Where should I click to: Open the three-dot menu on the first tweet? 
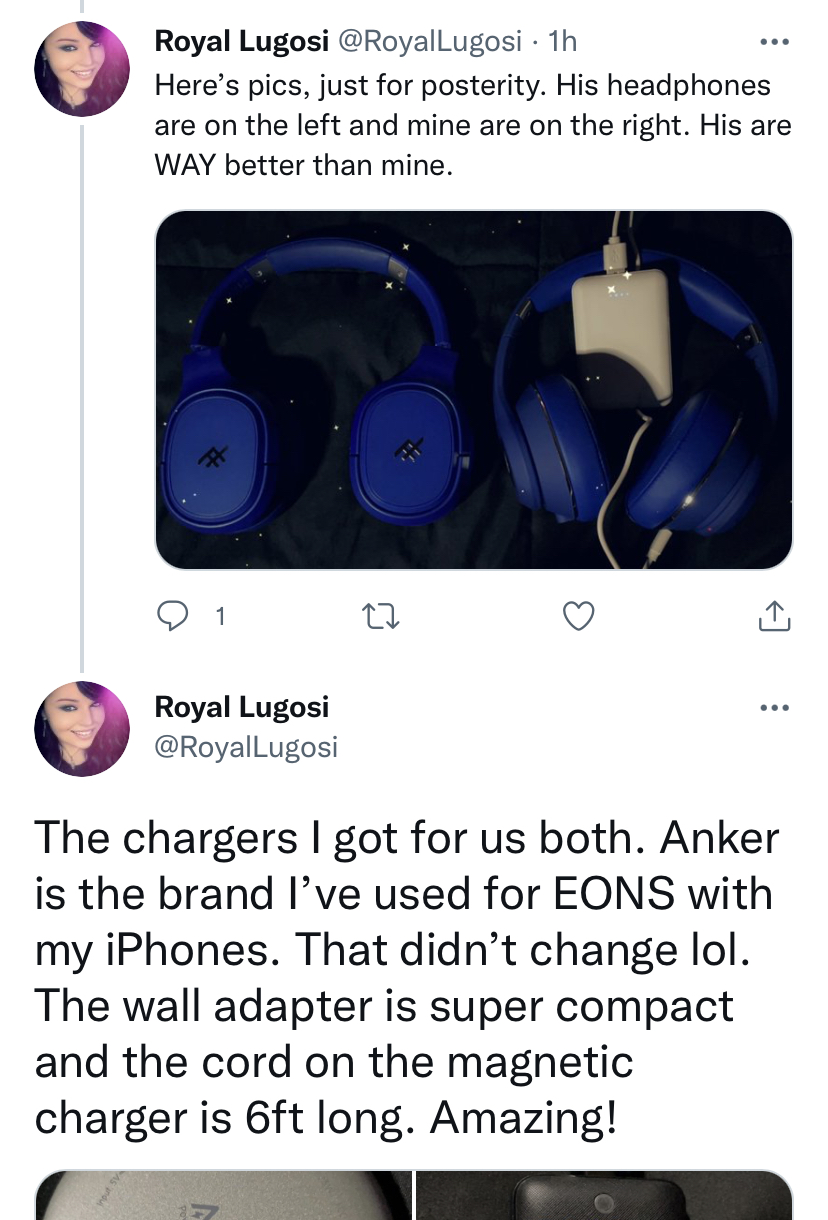point(775,43)
